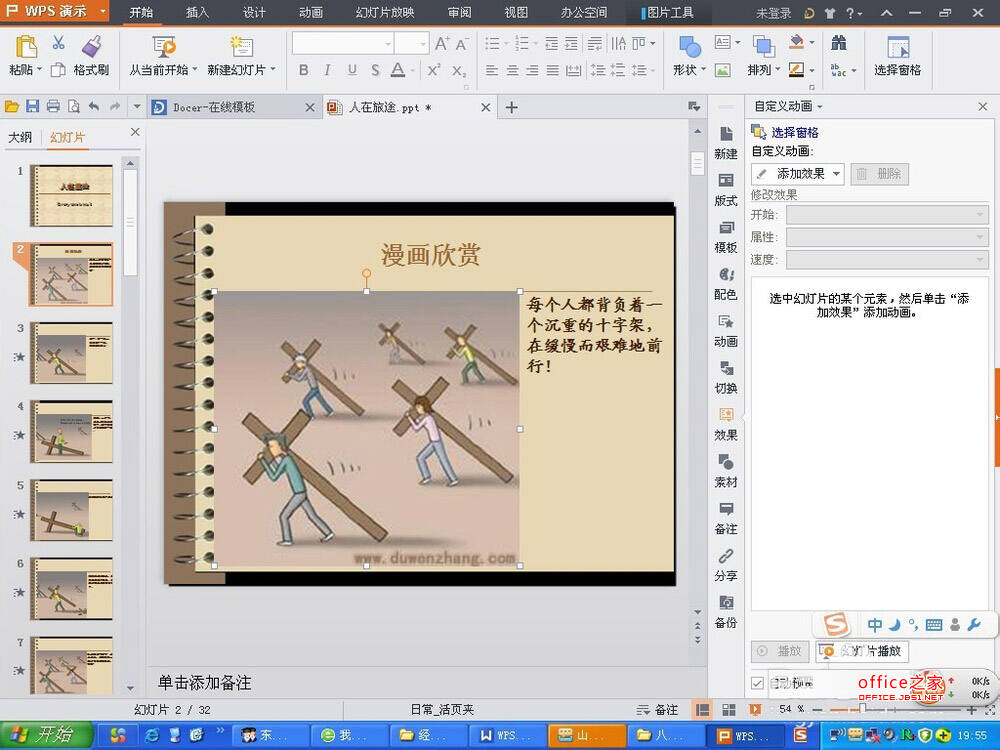1000x750 pixels.
Task: Open the 切换 slide transition sidebar panel
Action: [x=726, y=376]
